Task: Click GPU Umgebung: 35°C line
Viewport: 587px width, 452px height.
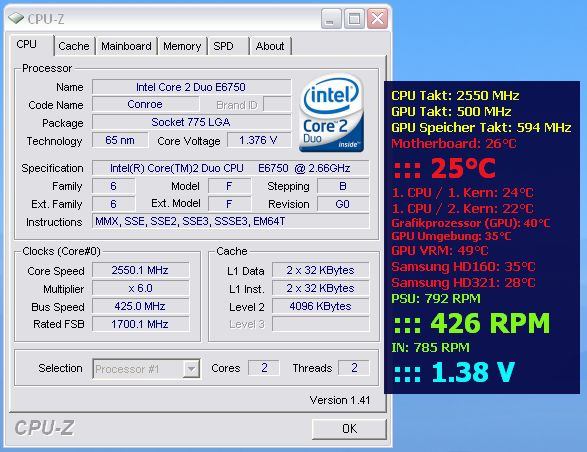Action: pos(451,236)
